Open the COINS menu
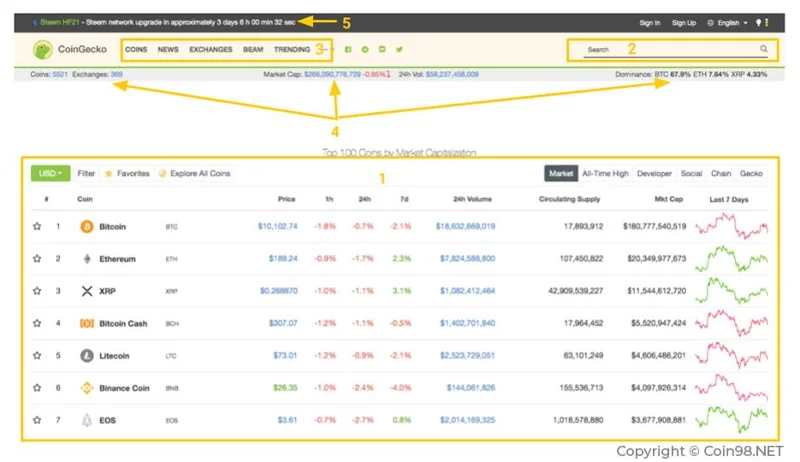This screenshot has height=462, width=800. pyautogui.click(x=136, y=49)
